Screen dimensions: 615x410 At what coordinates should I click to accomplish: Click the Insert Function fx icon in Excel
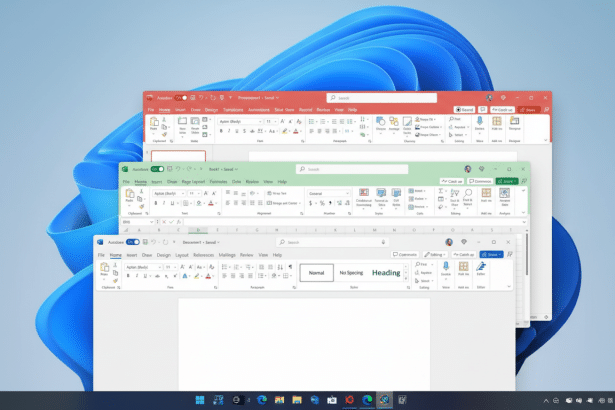[x=179, y=222]
